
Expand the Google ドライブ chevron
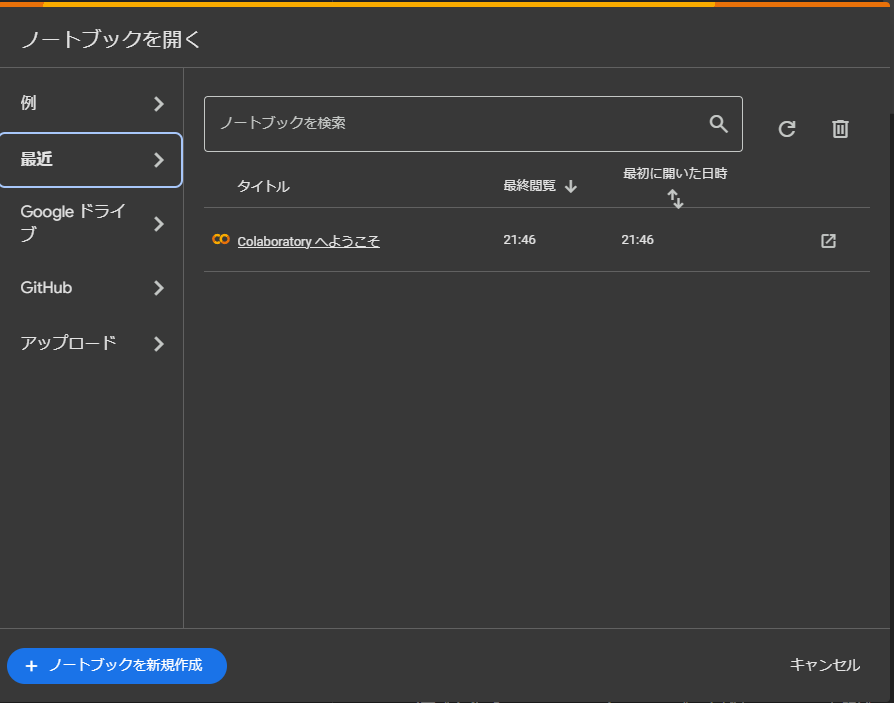point(158,224)
